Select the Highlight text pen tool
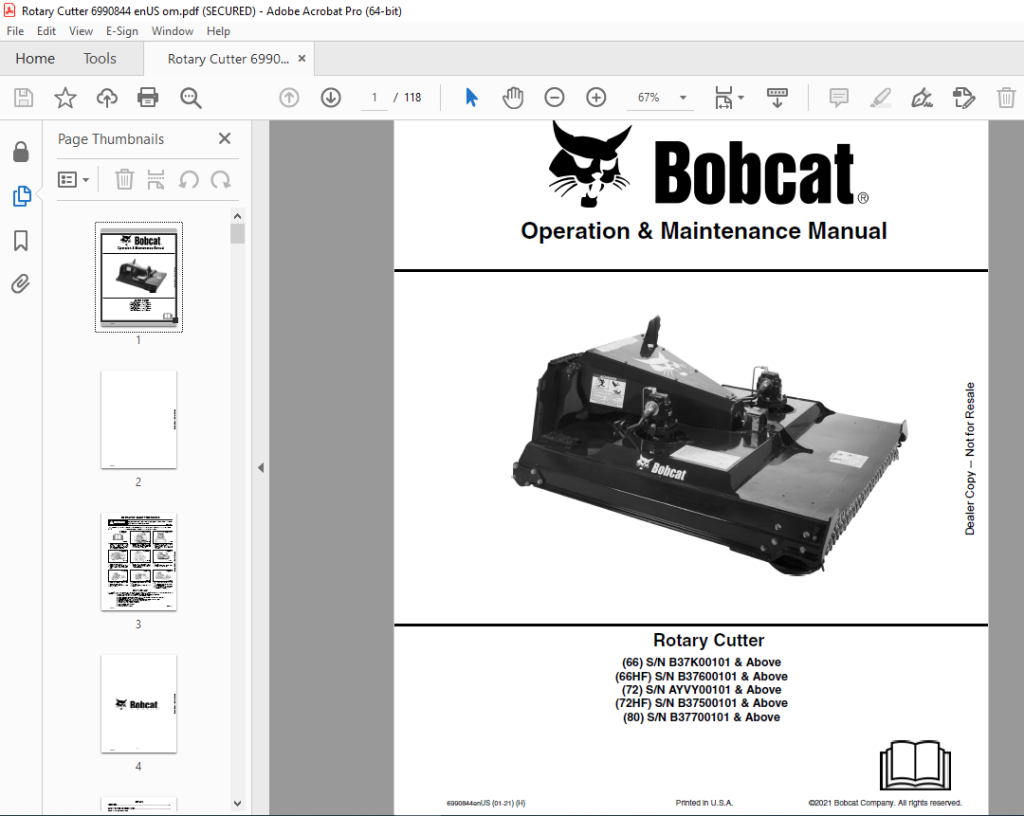Image resolution: width=1024 pixels, height=816 pixels. [x=880, y=98]
